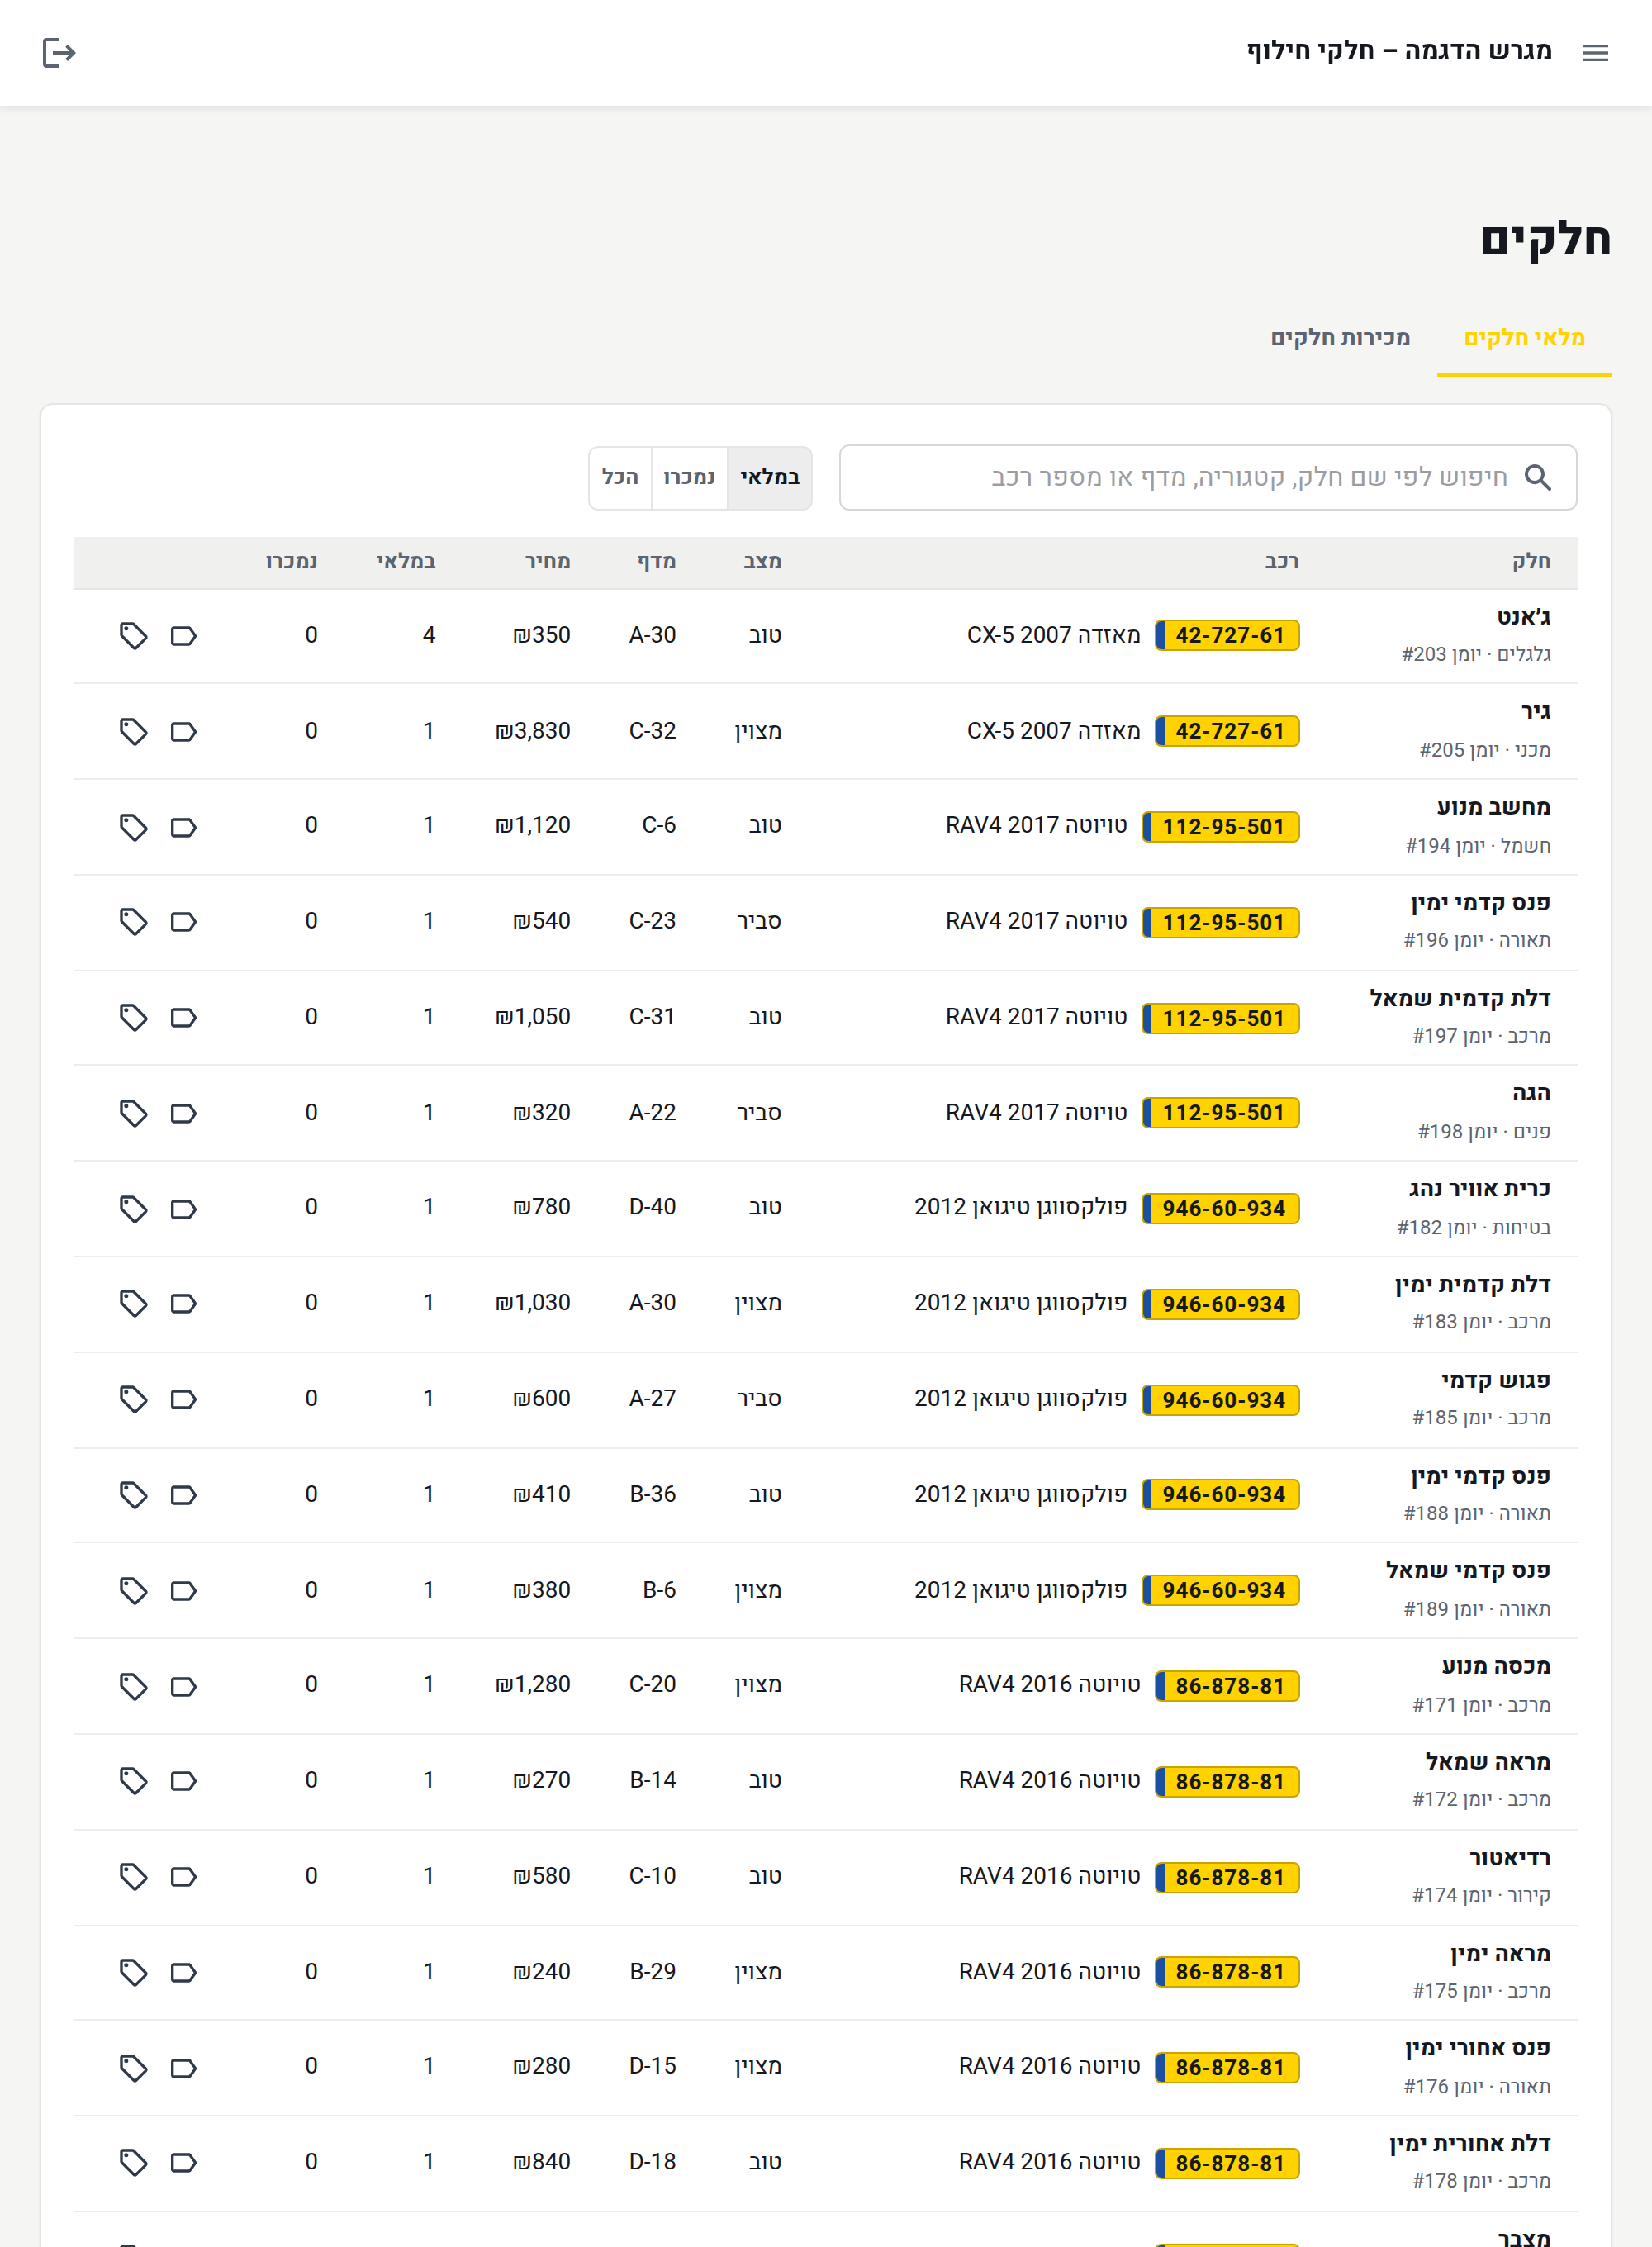The height and width of the screenshot is (2247, 1652).
Task: Click the price tag icon in the גיר row
Action: pyautogui.click(x=133, y=732)
